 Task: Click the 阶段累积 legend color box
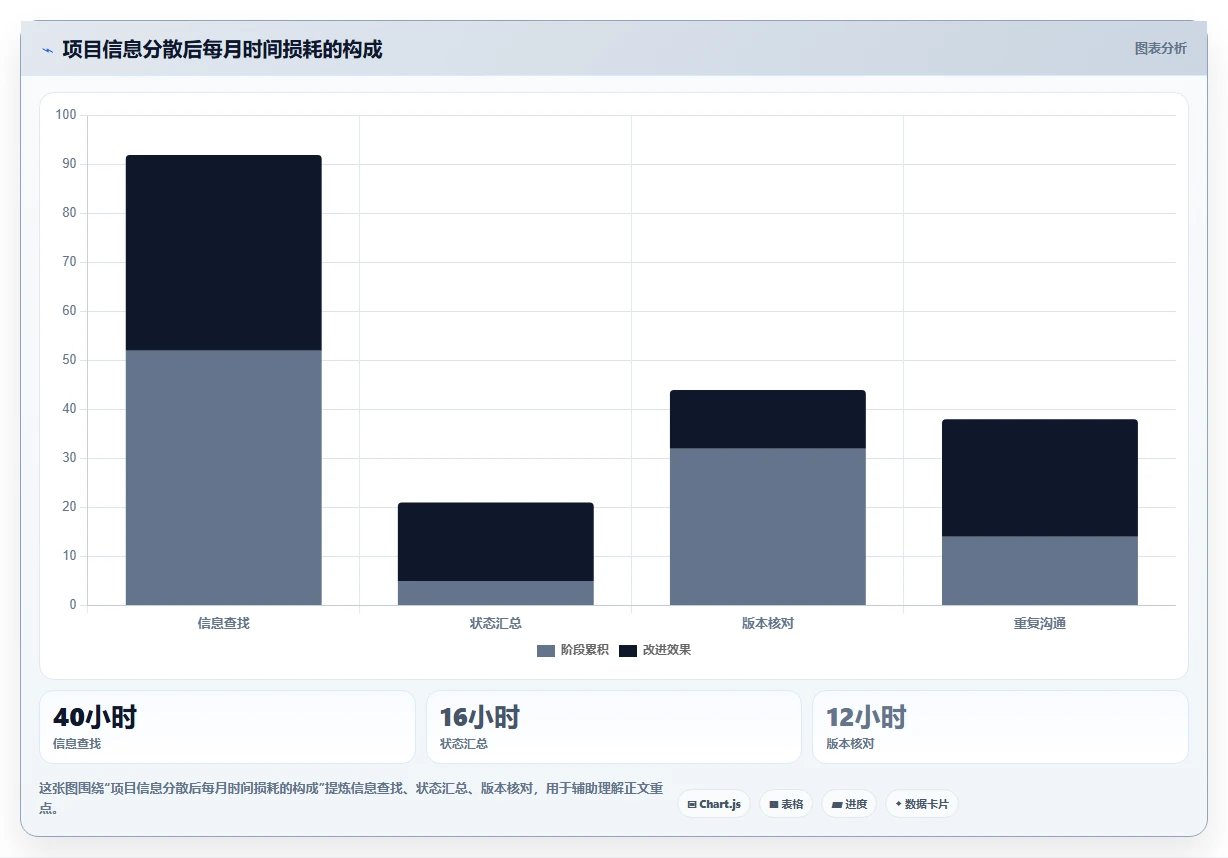click(x=546, y=651)
